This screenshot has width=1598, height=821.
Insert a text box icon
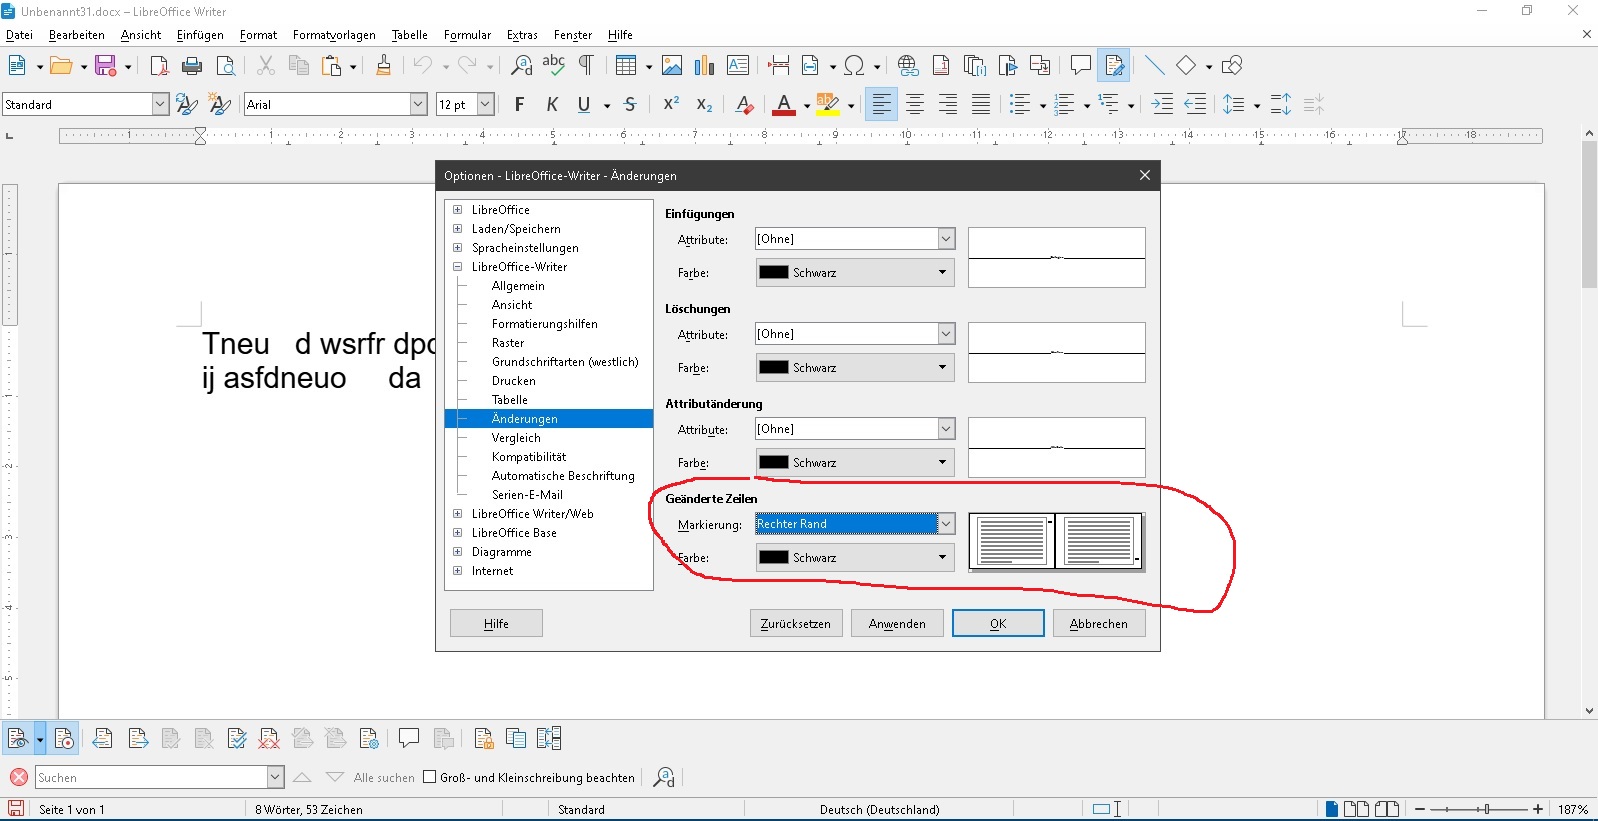point(738,66)
